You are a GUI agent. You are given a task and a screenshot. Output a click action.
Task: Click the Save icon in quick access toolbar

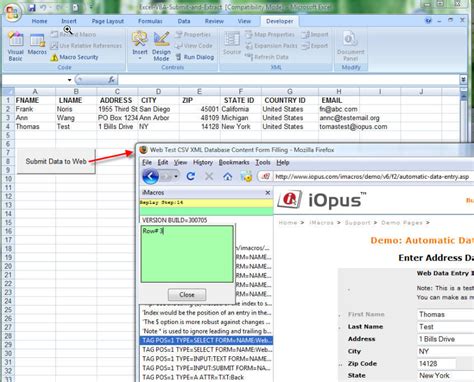click(x=32, y=7)
